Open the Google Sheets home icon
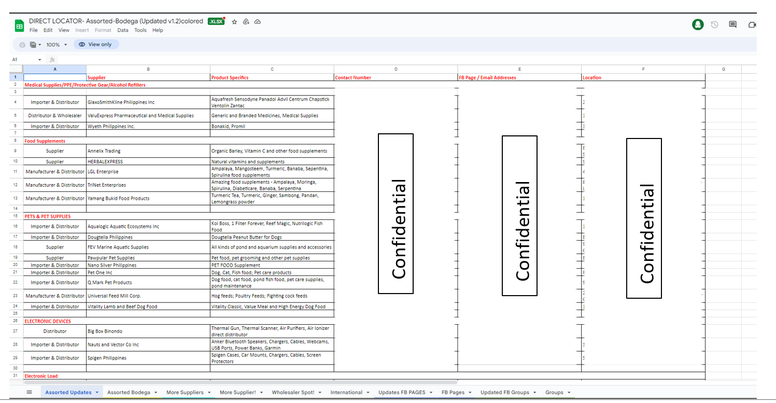This screenshot has height=403, width=776. 19,26
